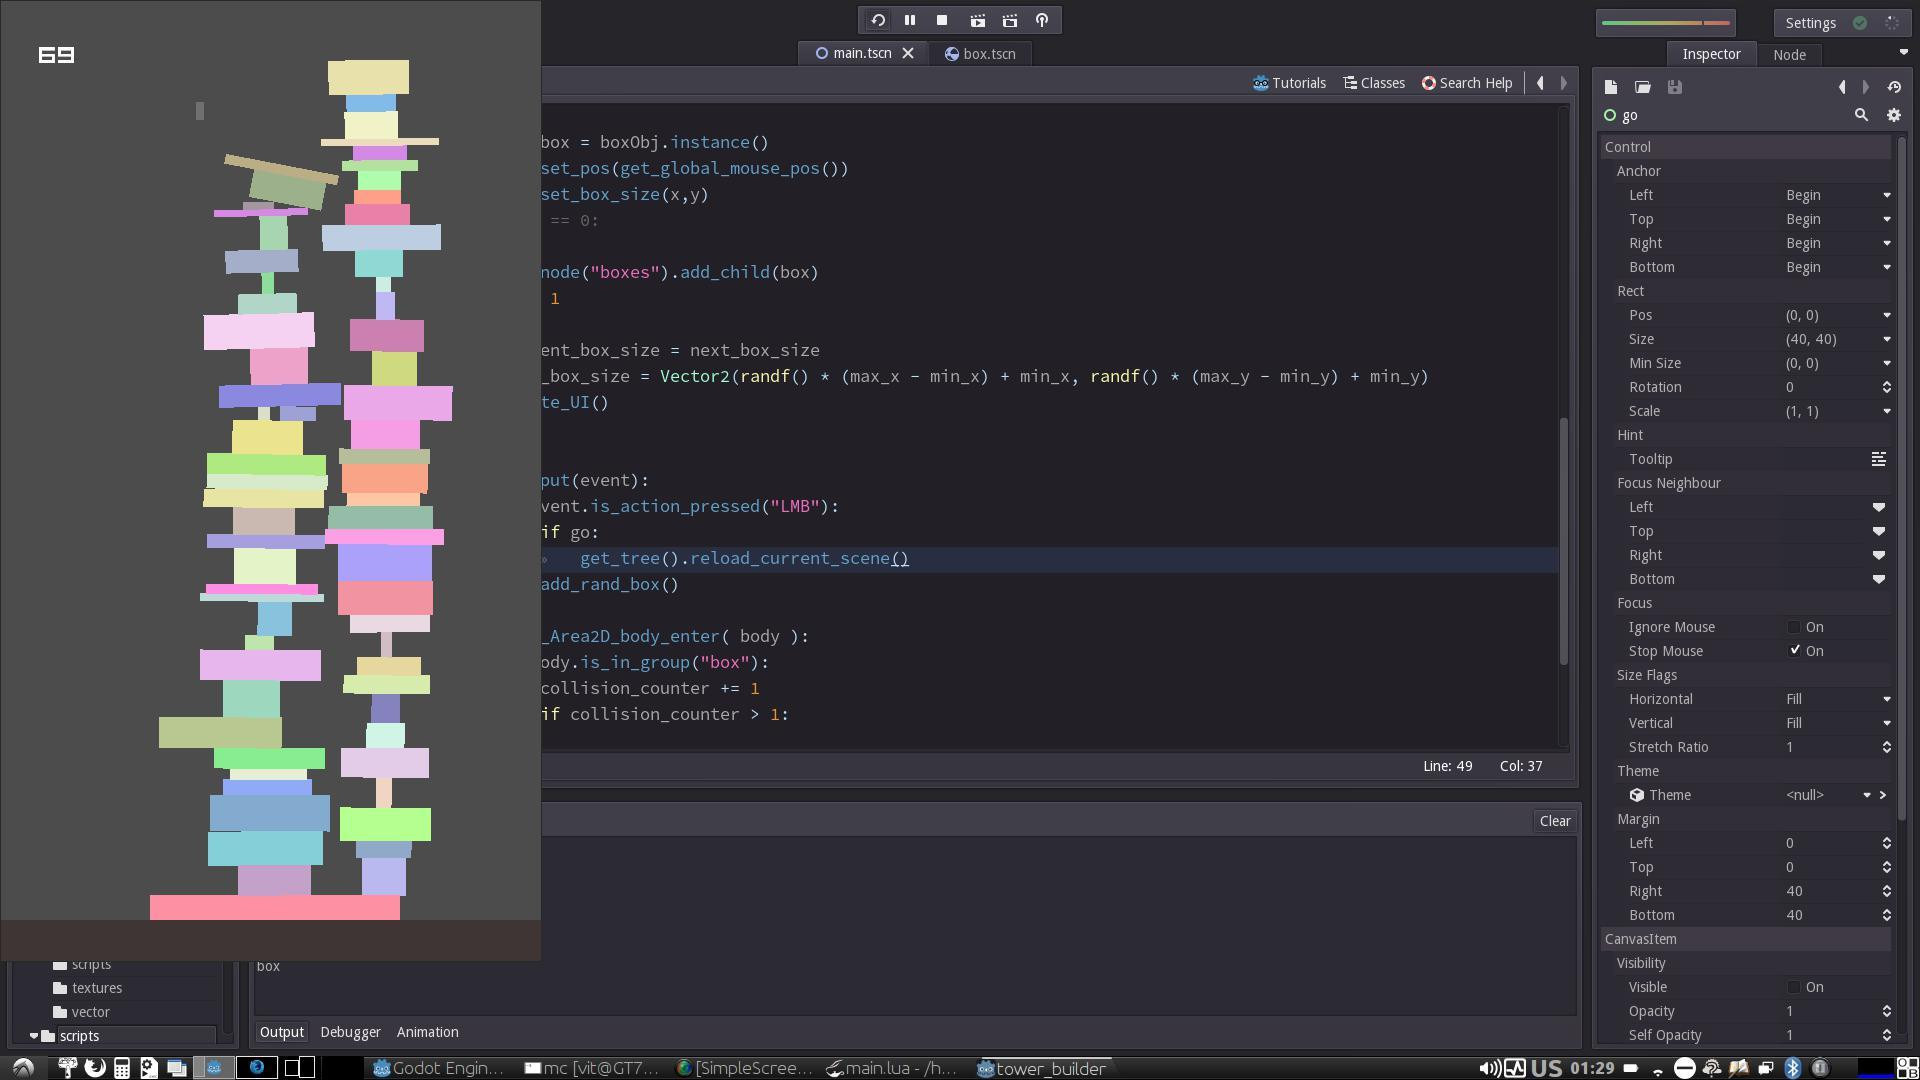This screenshot has width=1920, height=1080.
Task: Toggle Visible checkbox under Visibility
Action: [1794, 987]
